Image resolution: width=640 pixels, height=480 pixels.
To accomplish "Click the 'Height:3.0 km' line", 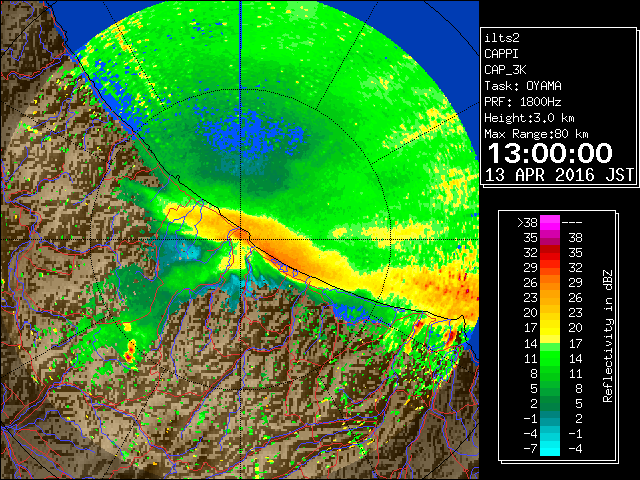I will pyautogui.click(x=529, y=118).
